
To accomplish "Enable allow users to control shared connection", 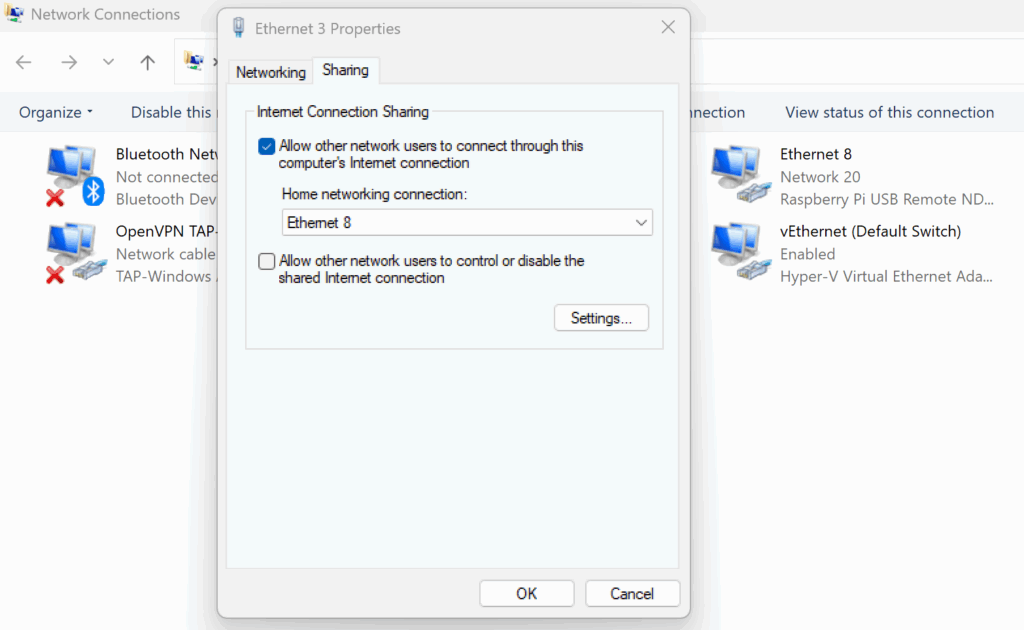I will pyautogui.click(x=266, y=261).
